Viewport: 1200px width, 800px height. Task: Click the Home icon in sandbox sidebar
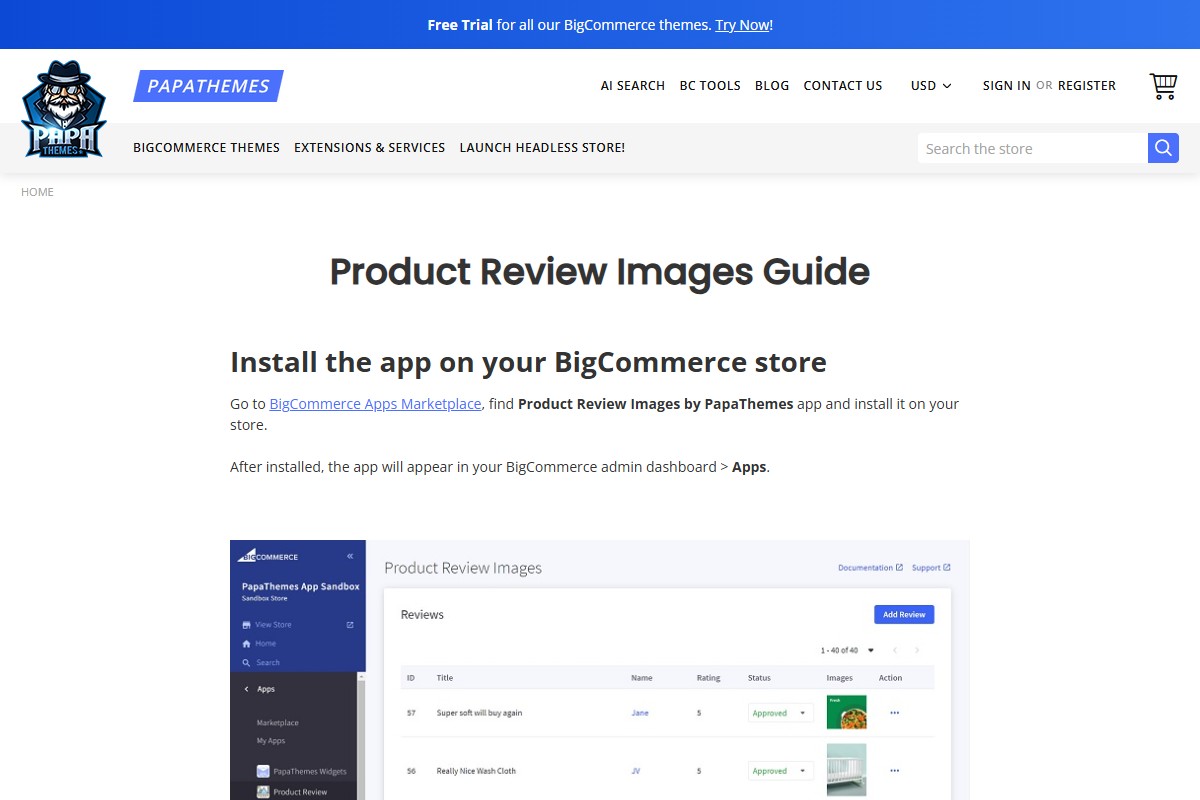[245, 643]
